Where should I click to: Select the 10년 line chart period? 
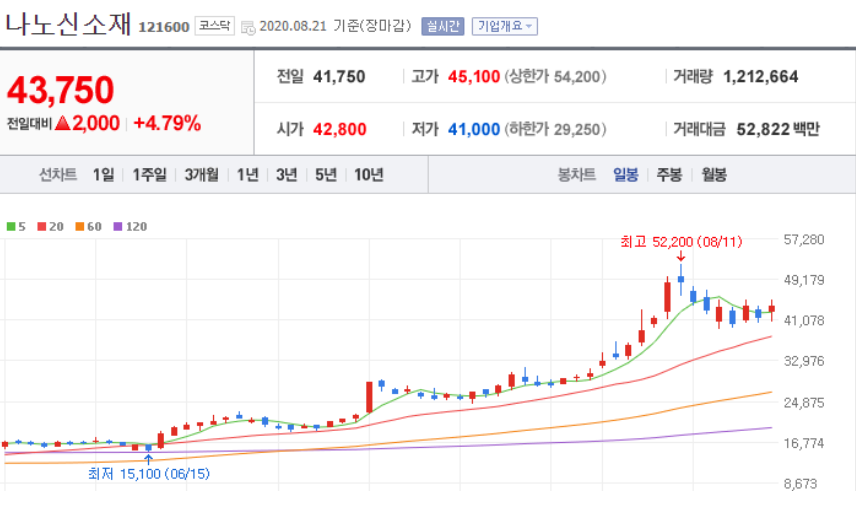pos(369,175)
